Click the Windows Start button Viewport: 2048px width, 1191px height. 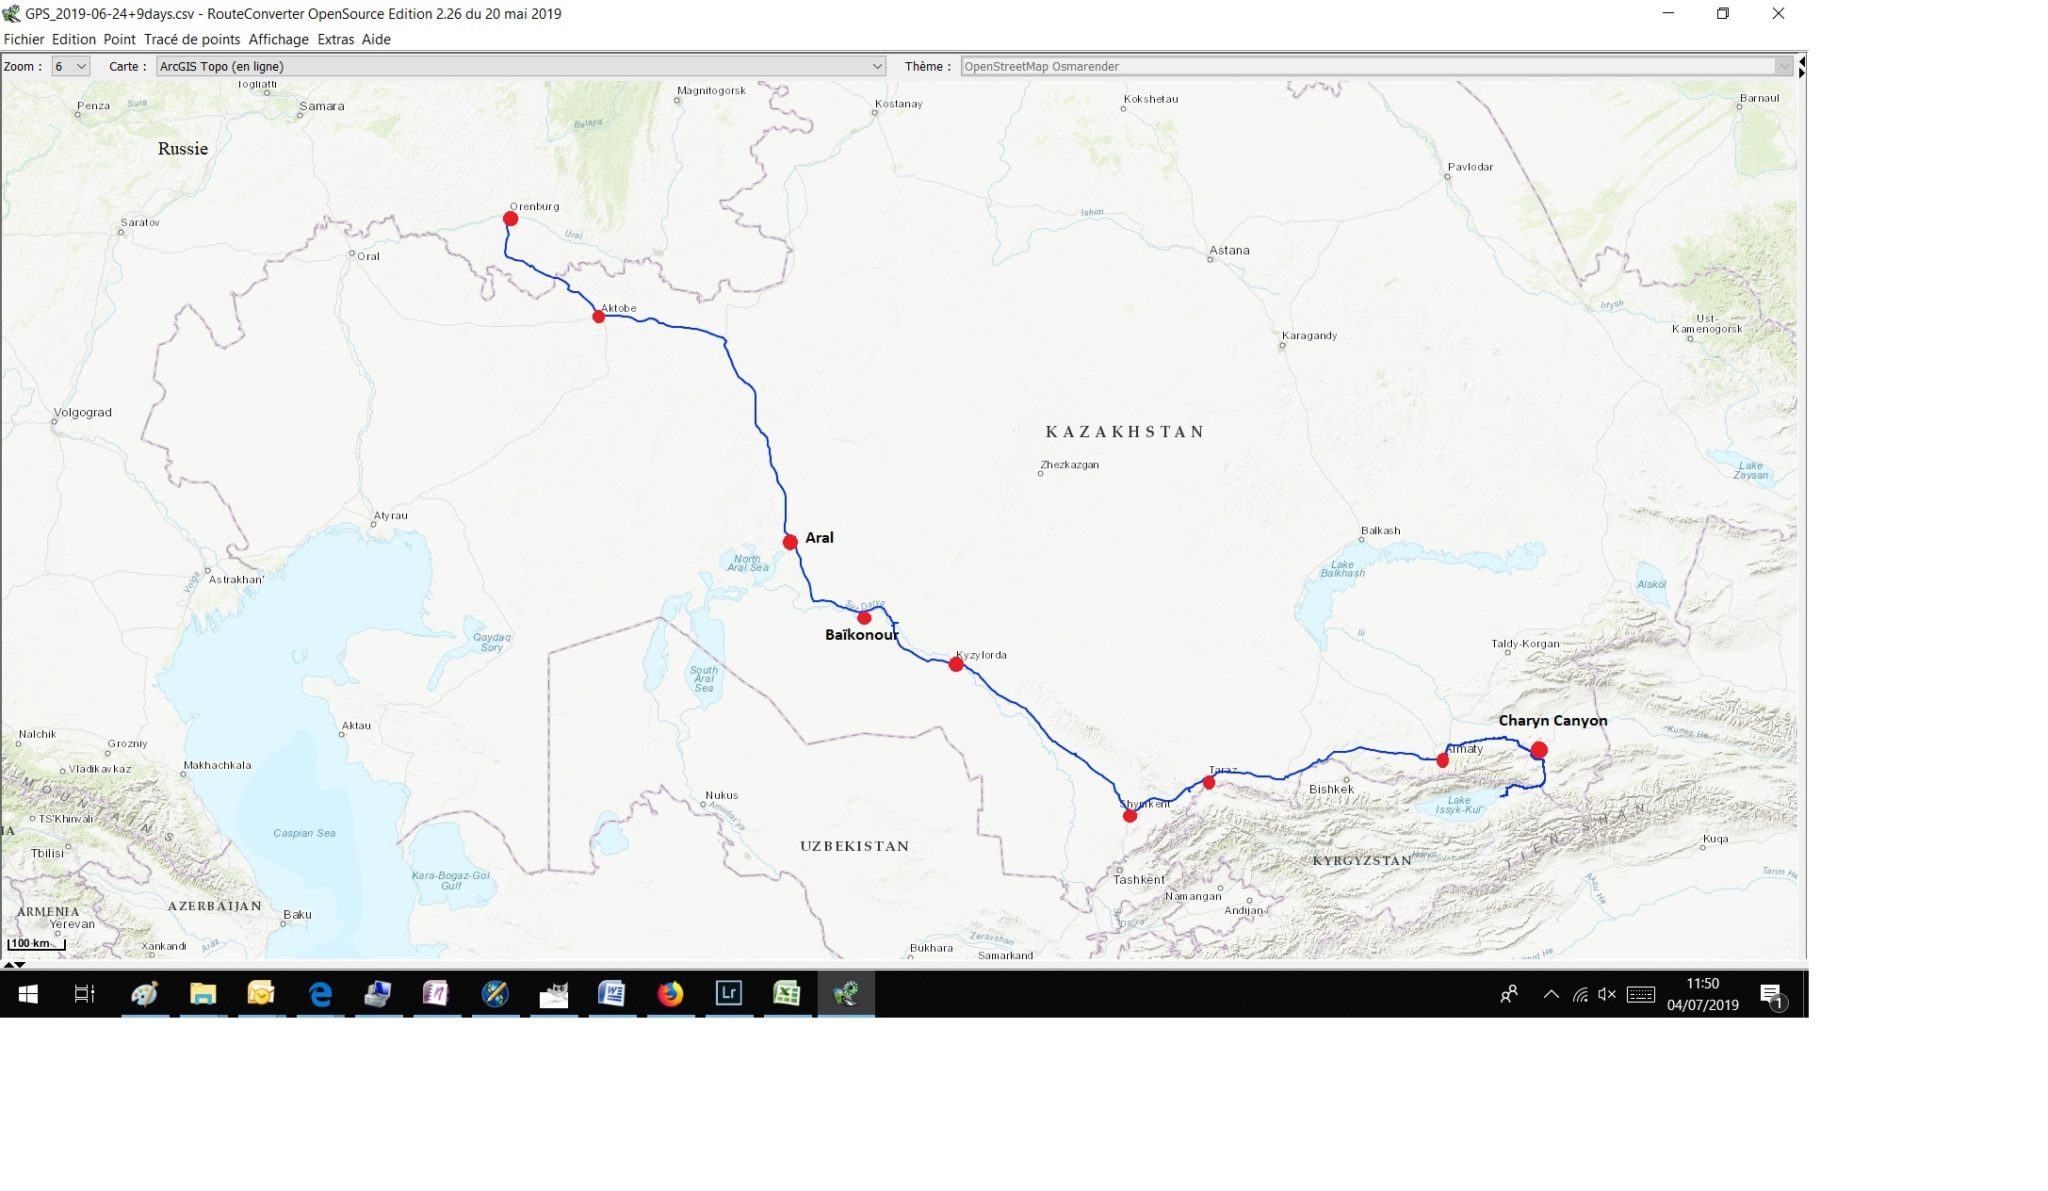[x=28, y=994]
